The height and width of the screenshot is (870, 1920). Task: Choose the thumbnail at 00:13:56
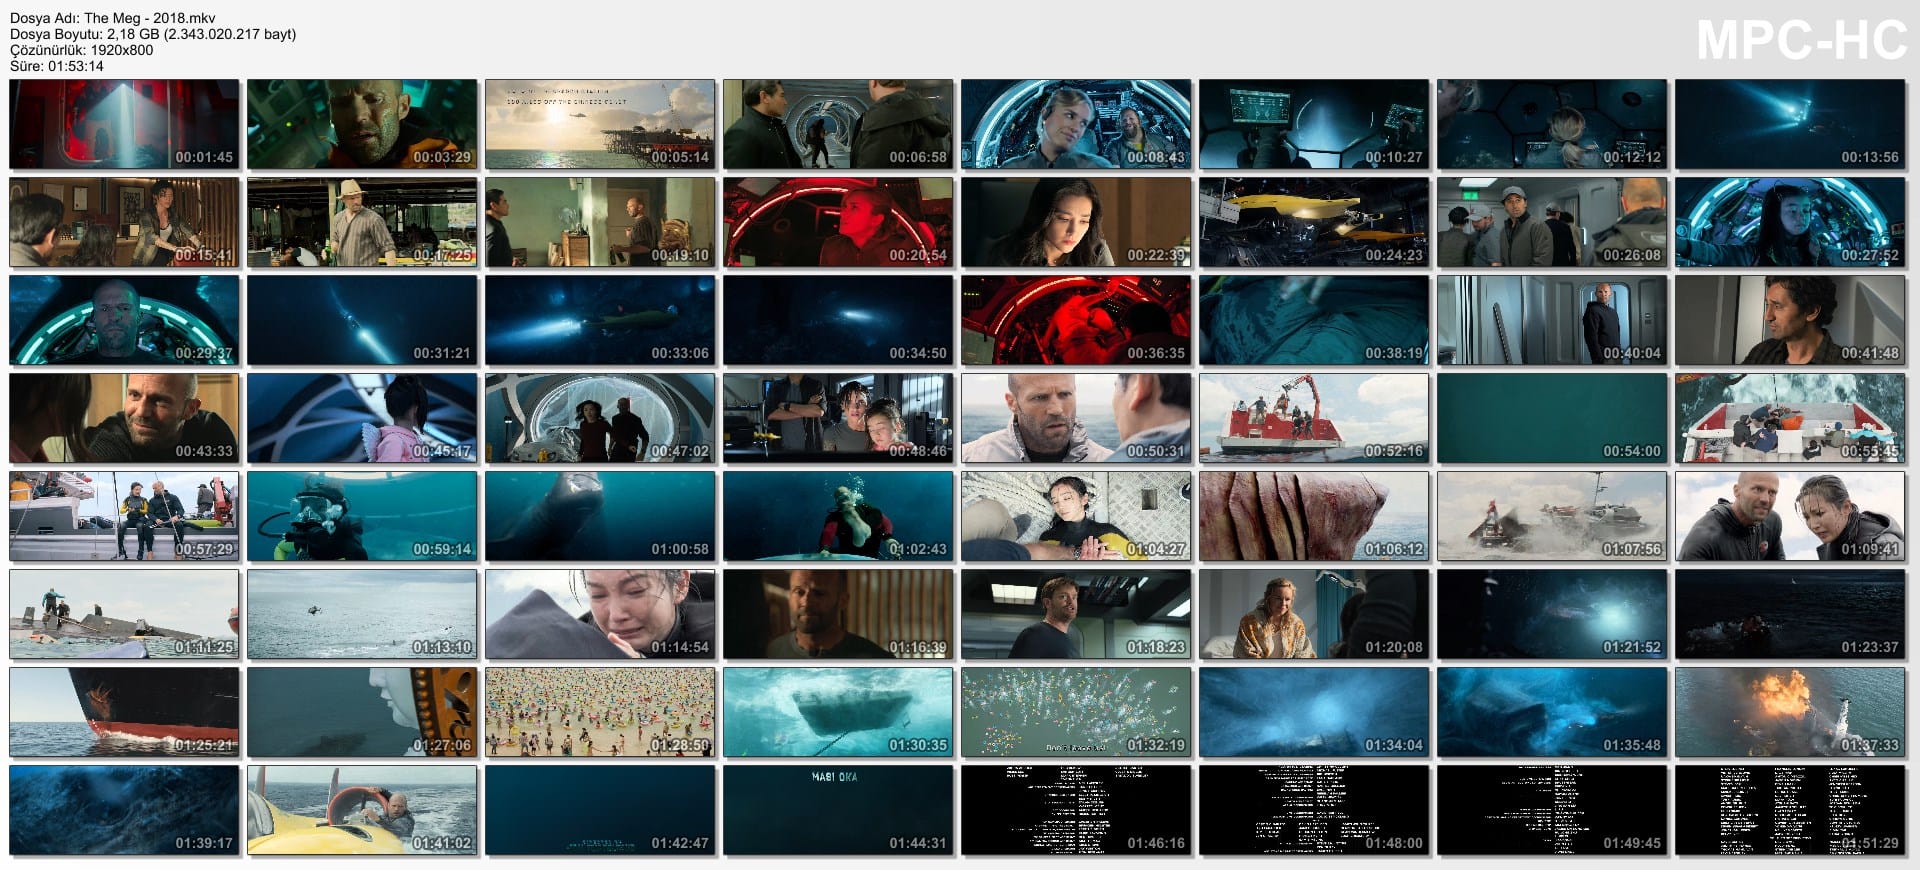pos(1790,124)
